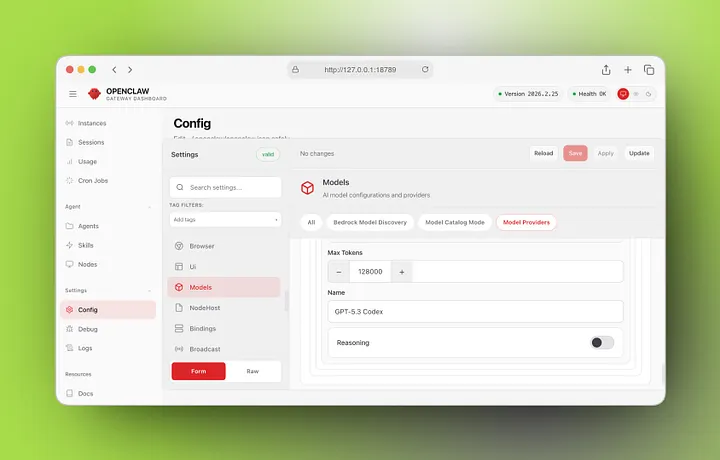This screenshot has height=460, width=720.
Task: Expand the Add tags dropdown
Action: [x=225, y=219]
